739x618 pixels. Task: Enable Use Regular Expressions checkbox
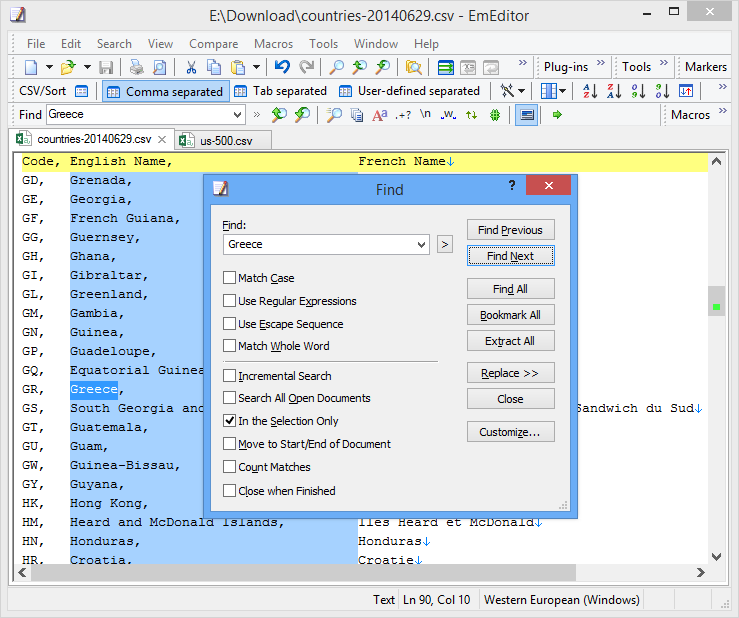tap(230, 300)
